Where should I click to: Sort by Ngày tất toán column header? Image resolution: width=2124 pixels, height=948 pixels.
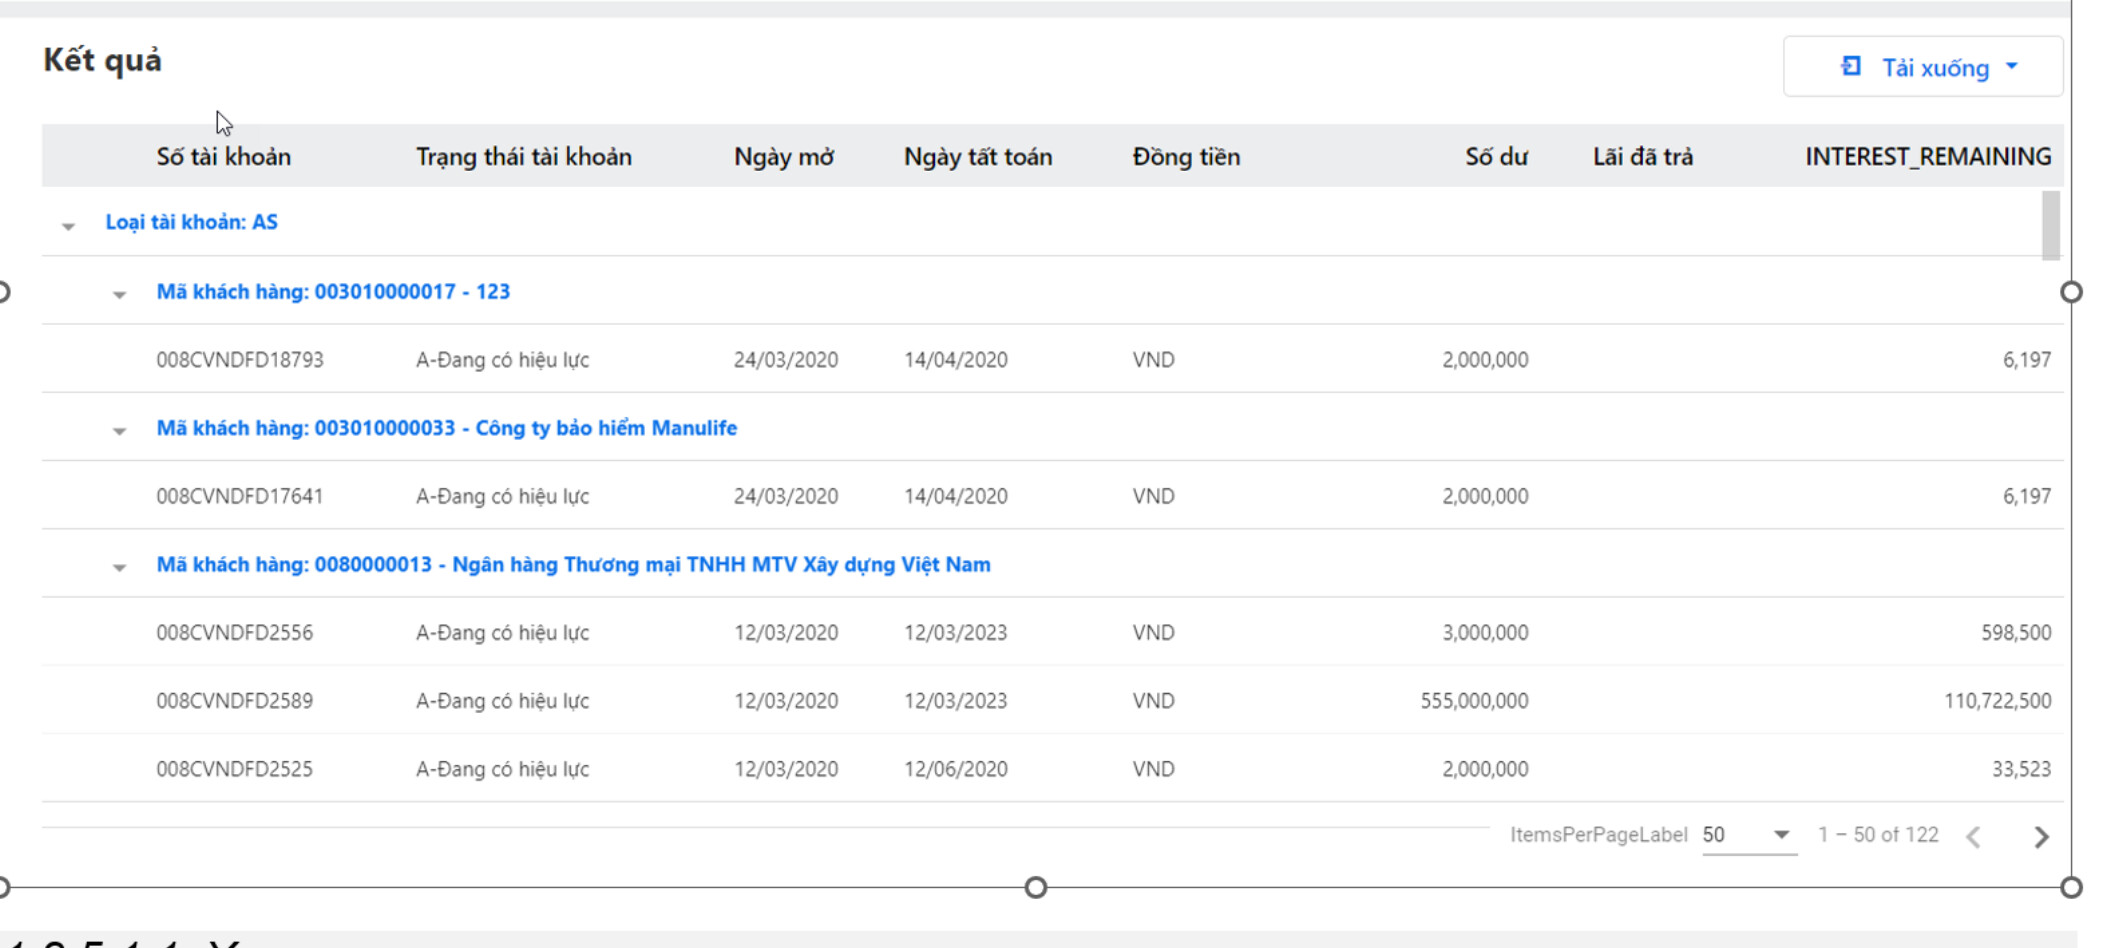point(978,157)
